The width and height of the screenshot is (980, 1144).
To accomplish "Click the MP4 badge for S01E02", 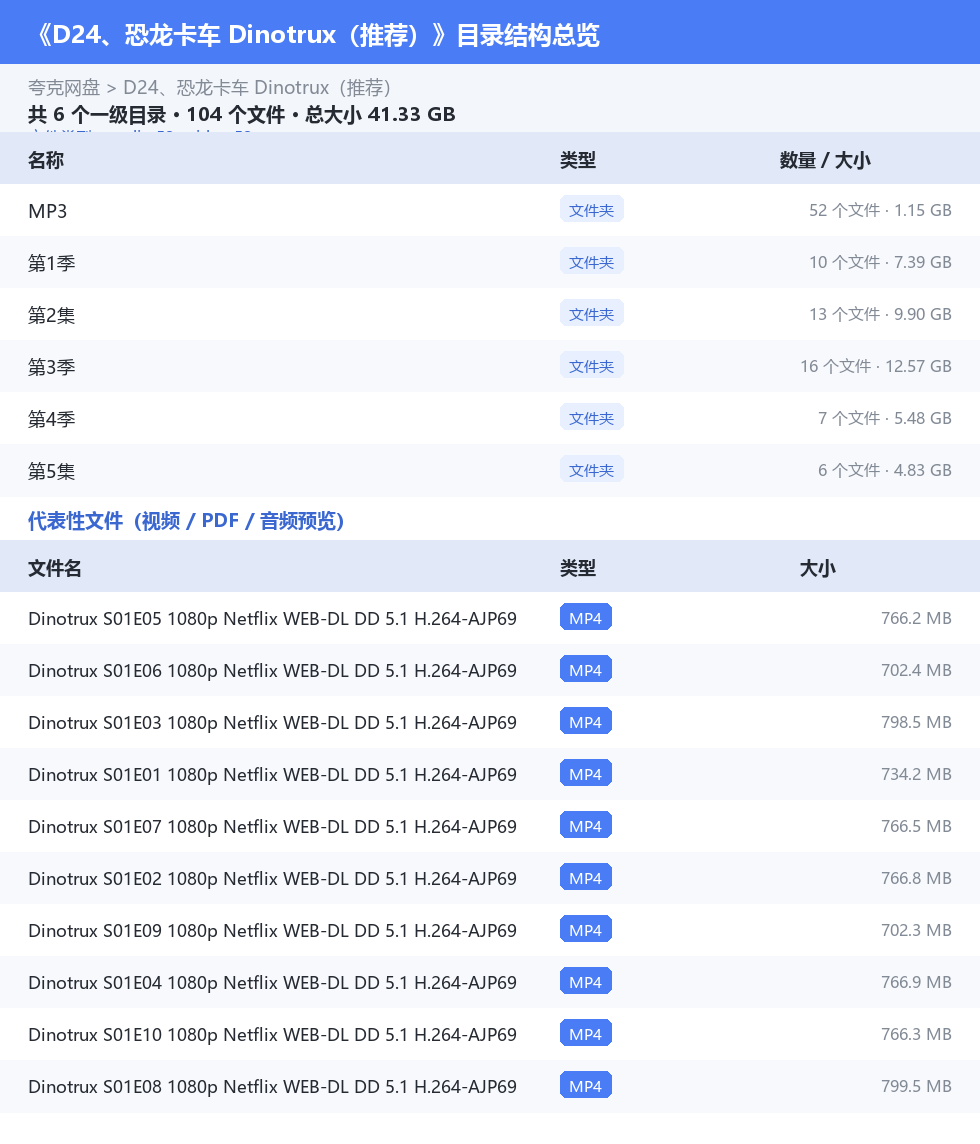I will (586, 878).
